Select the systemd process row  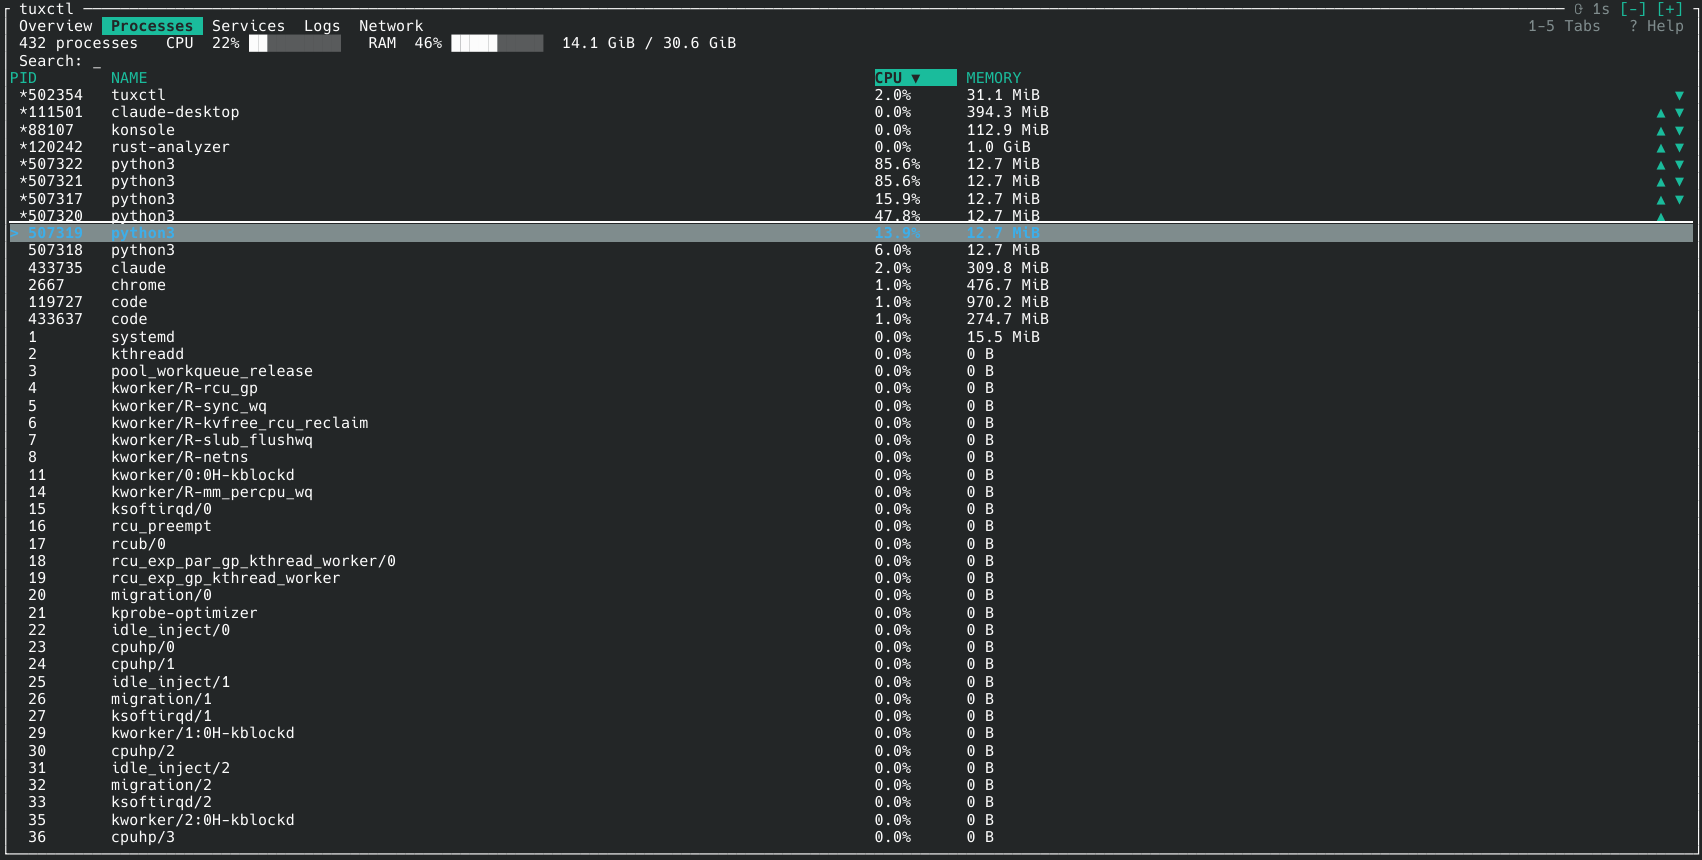click(851, 337)
